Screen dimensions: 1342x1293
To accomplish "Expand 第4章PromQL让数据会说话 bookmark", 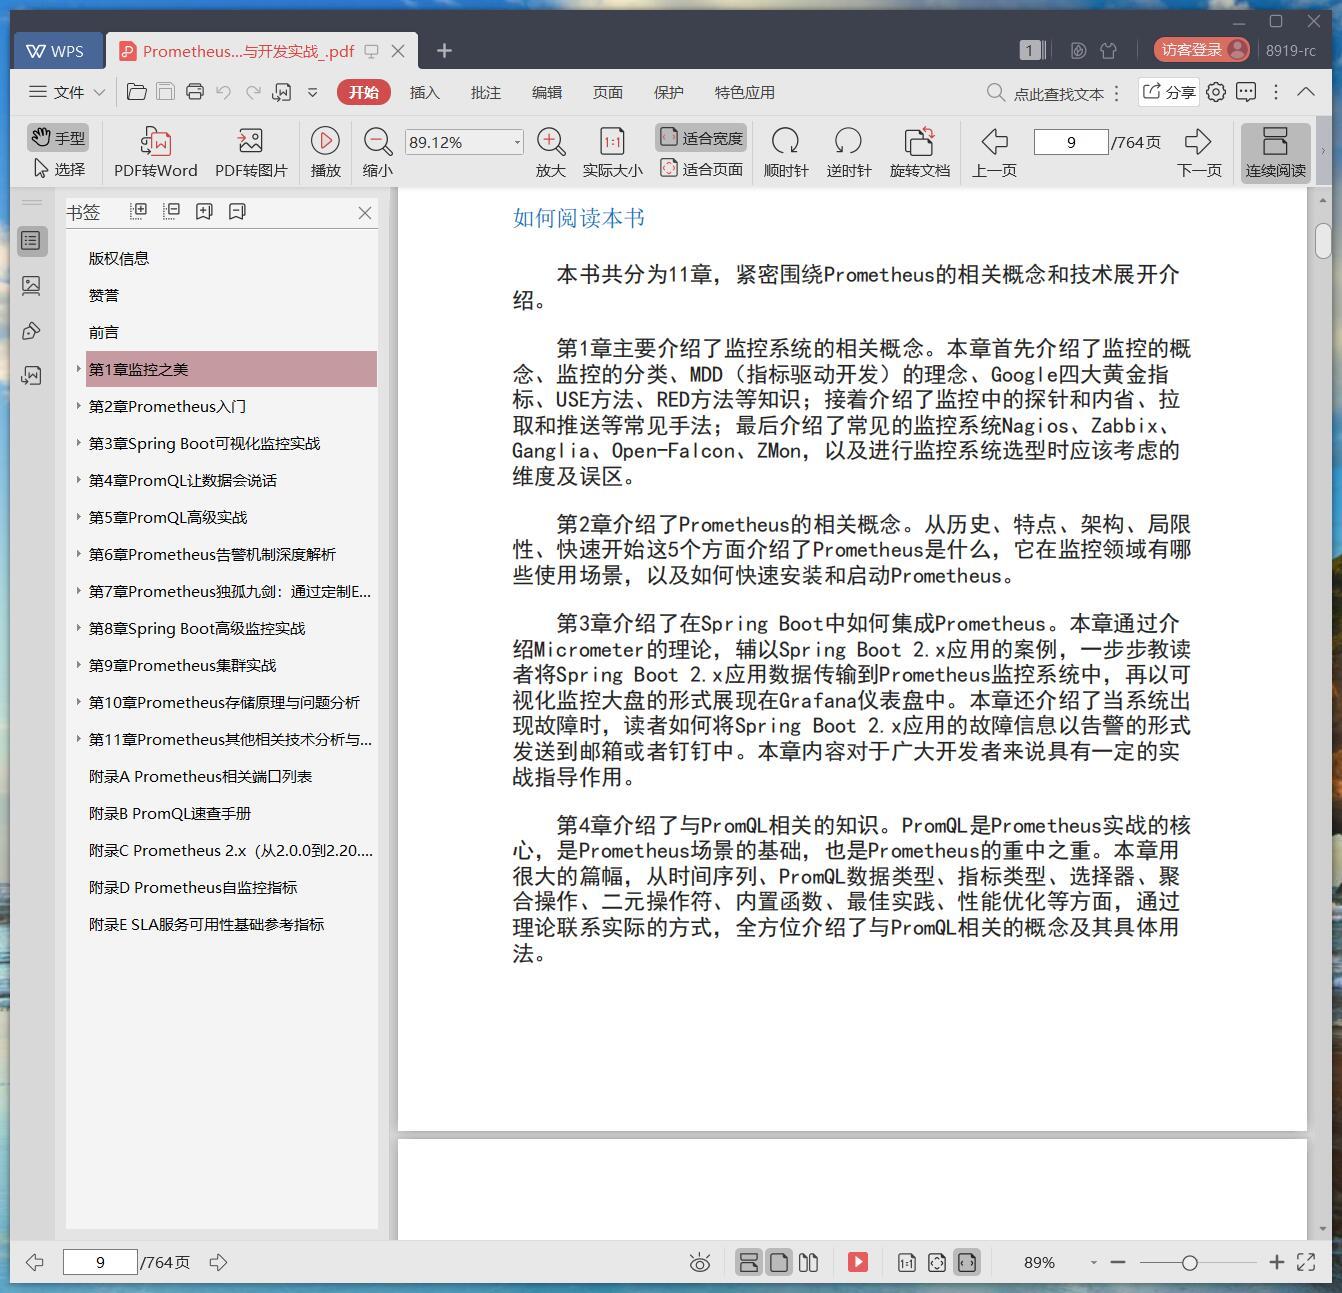I will pyautogui.click(x=78, y=480).
